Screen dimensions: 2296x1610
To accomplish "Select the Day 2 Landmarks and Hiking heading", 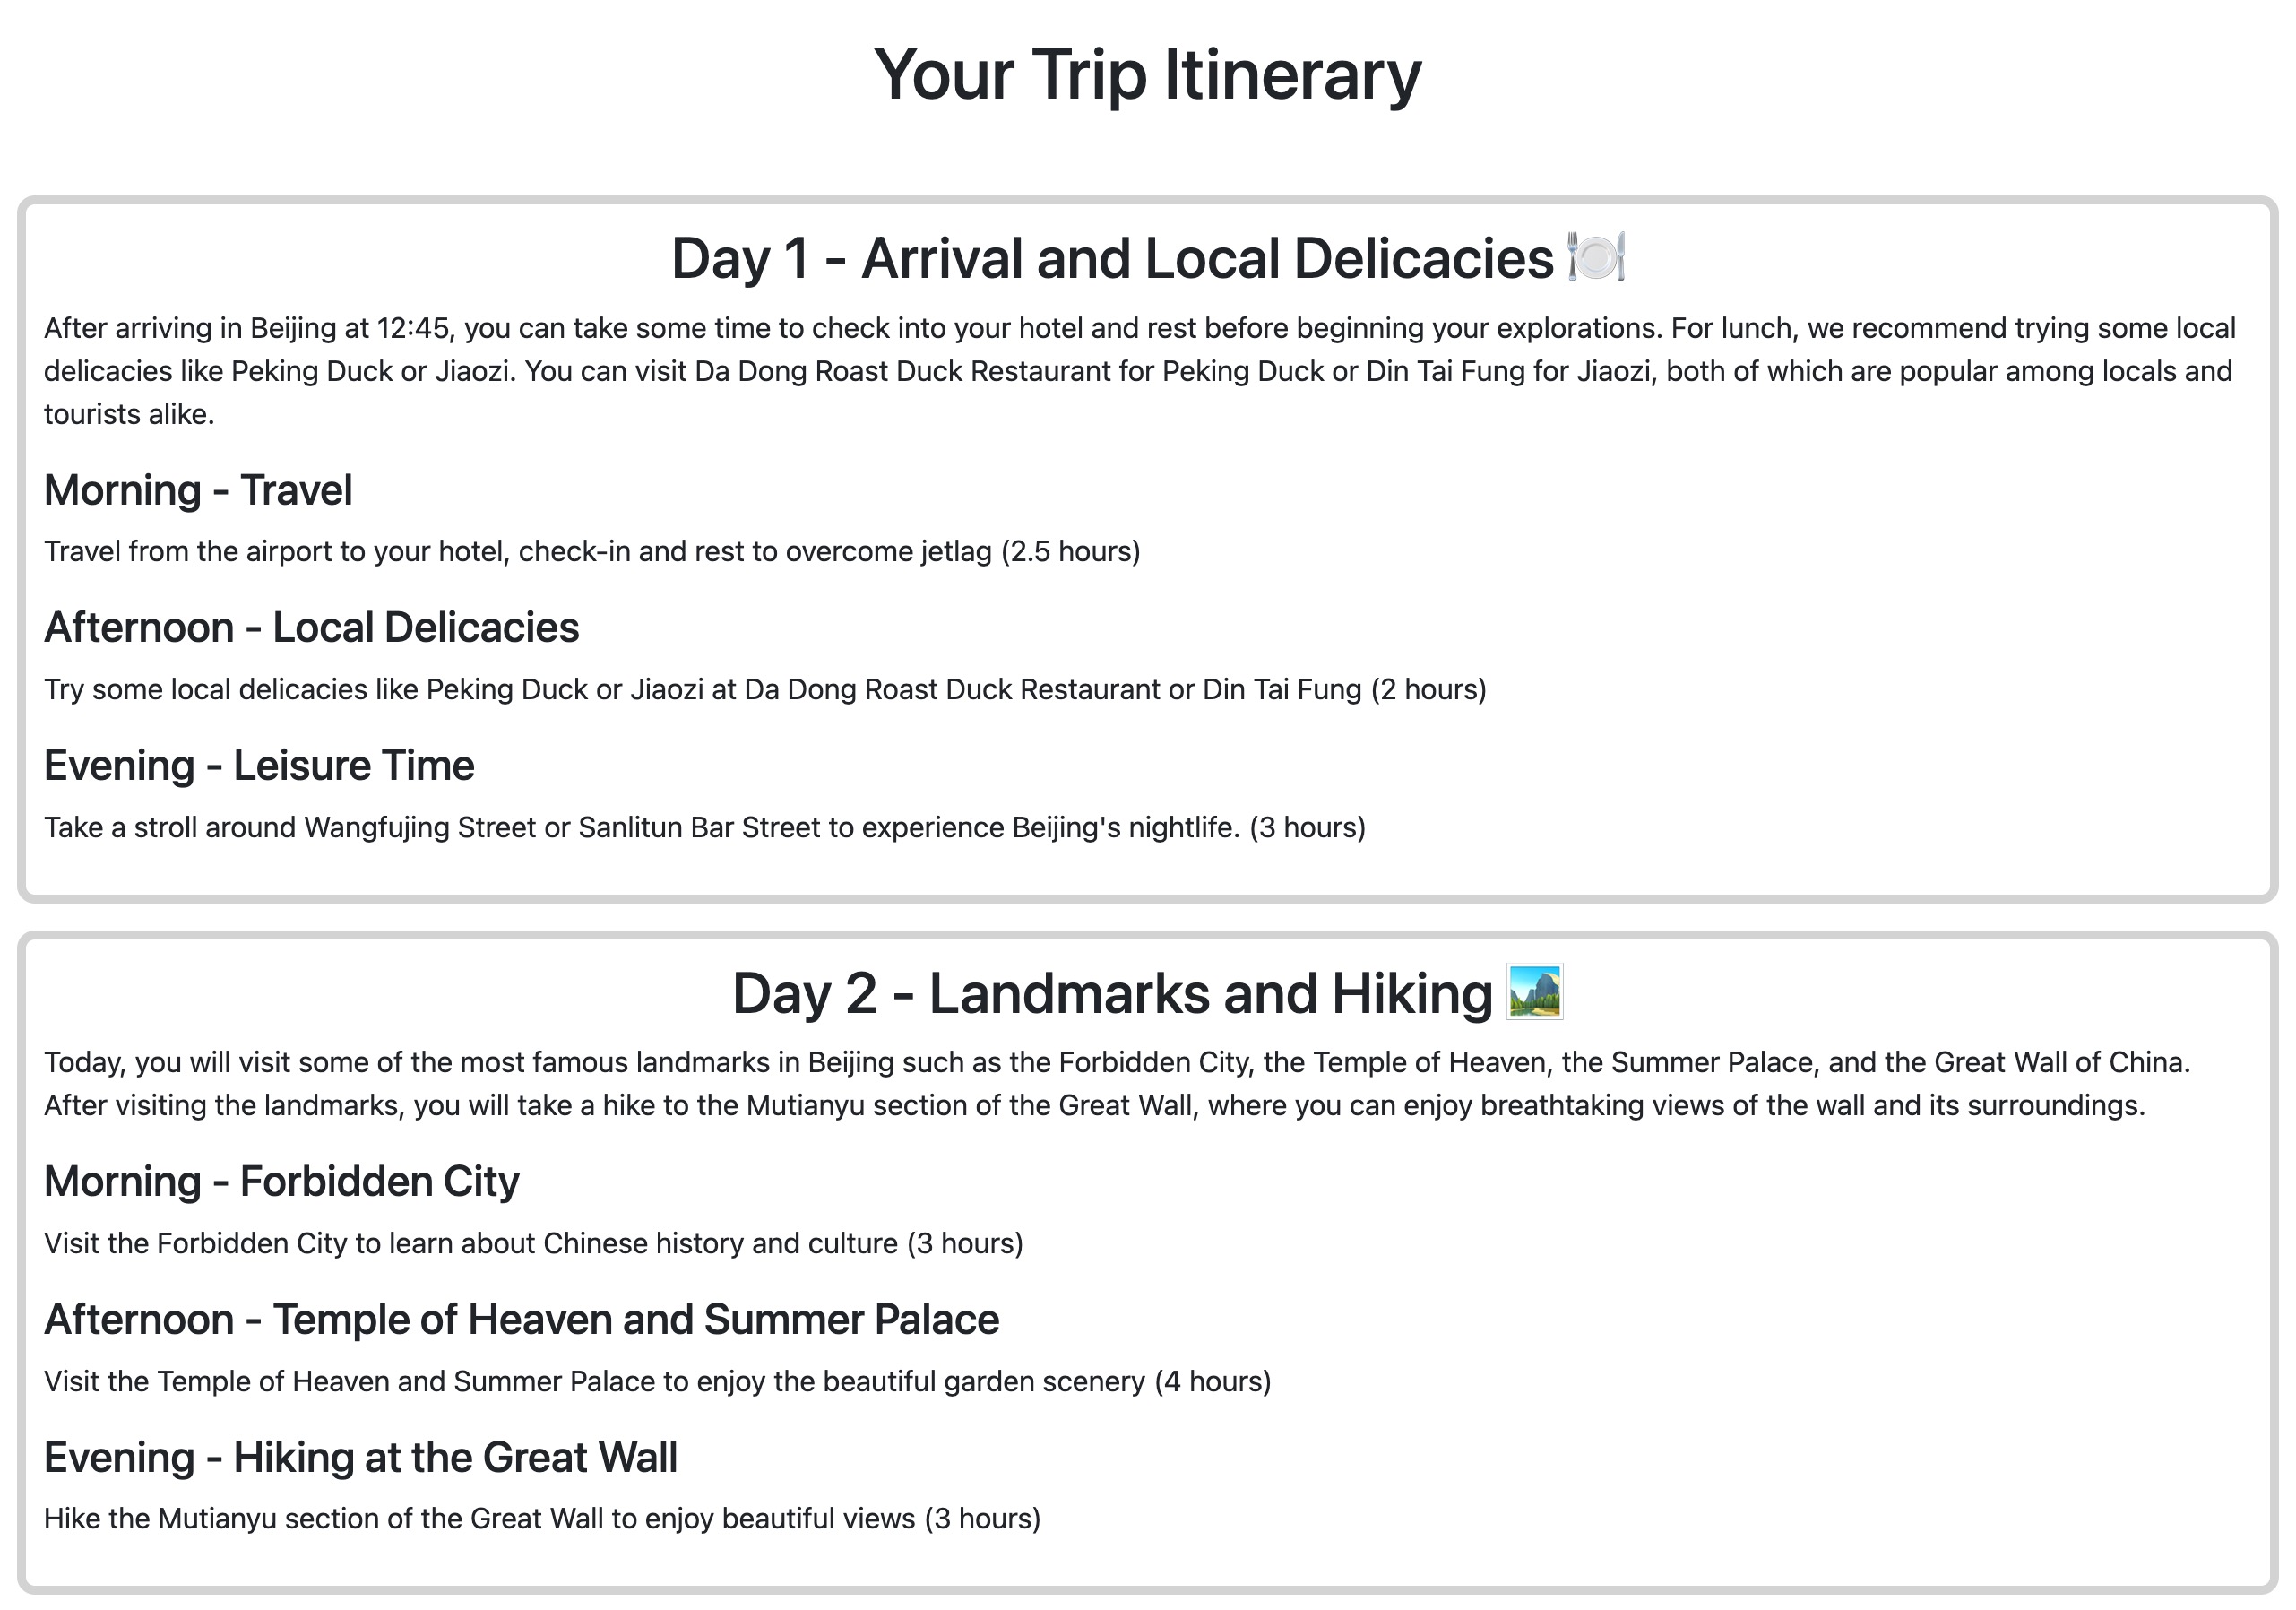I will [x=1147, y=993].
